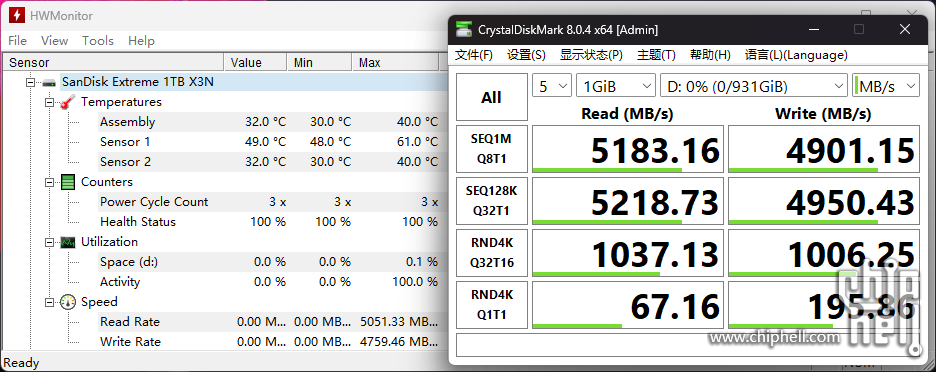Open the test count dropdown showing 5
This screenshot has height=372, width=936.
click(552, 86)
